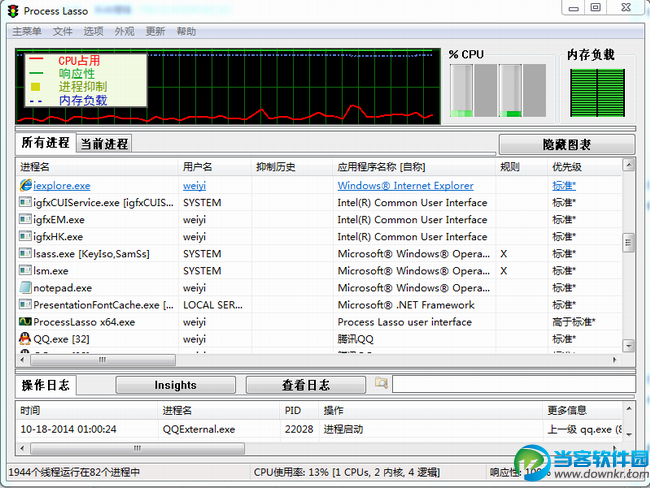650x488 pixels.
Task: Sort by the 进程名 column header
Action: (x=97, y=167)
